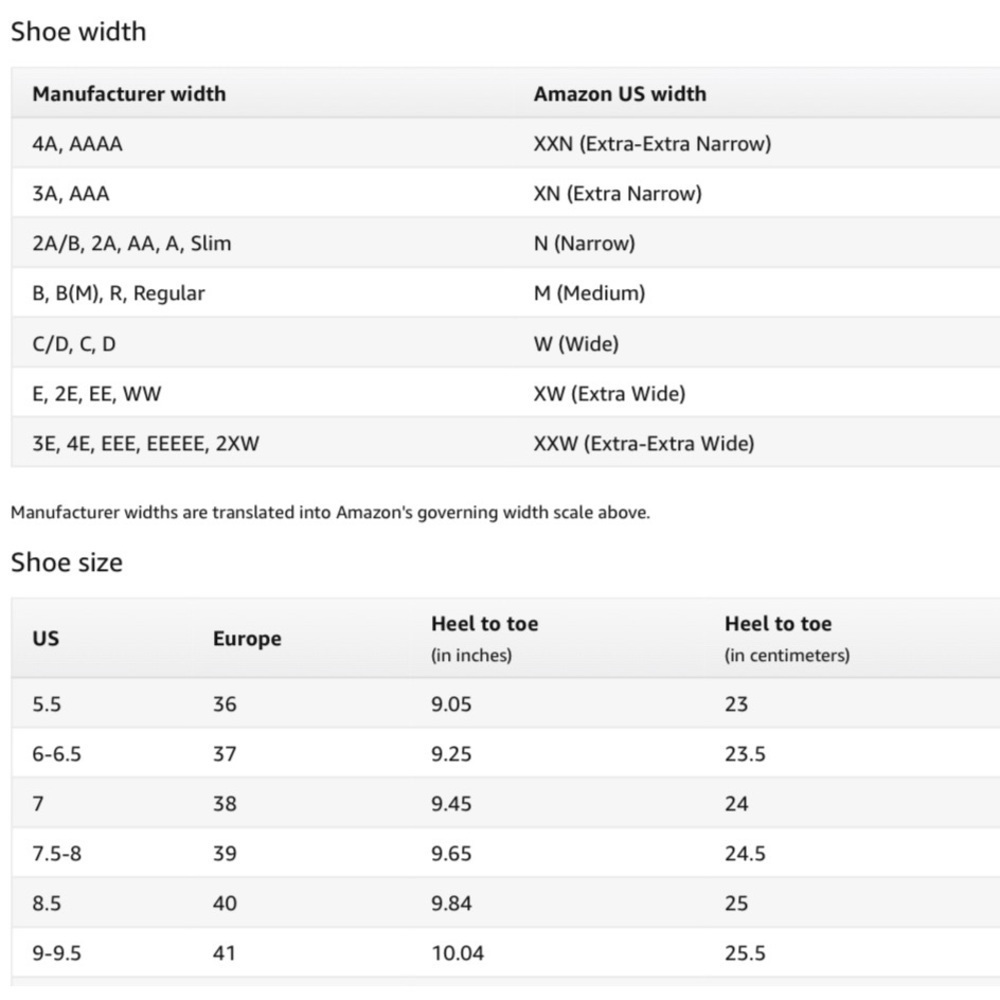The height and width of the screenshot is (1000, 1000).
Task: Click the "Europe" size column header
Action: (246, 639)
